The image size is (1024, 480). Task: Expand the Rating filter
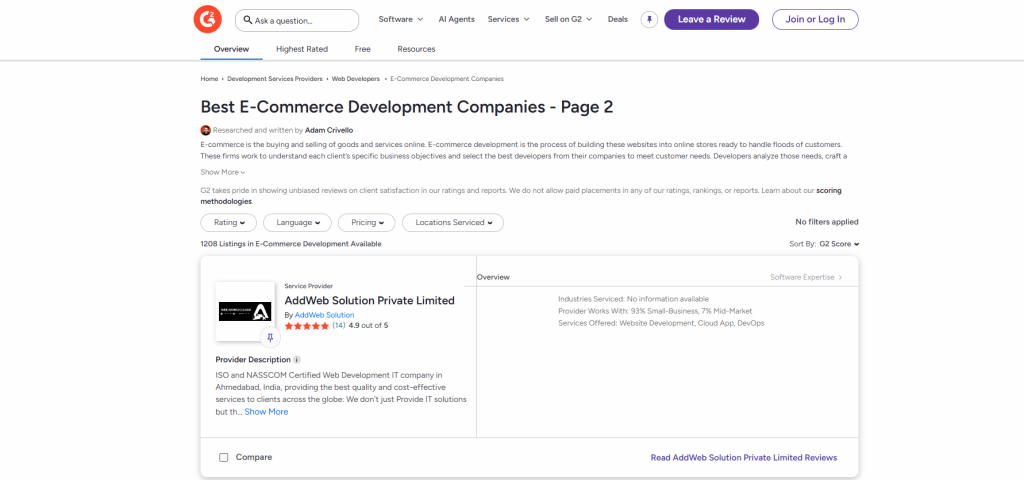pyautogui.click(x=229, y=223)
